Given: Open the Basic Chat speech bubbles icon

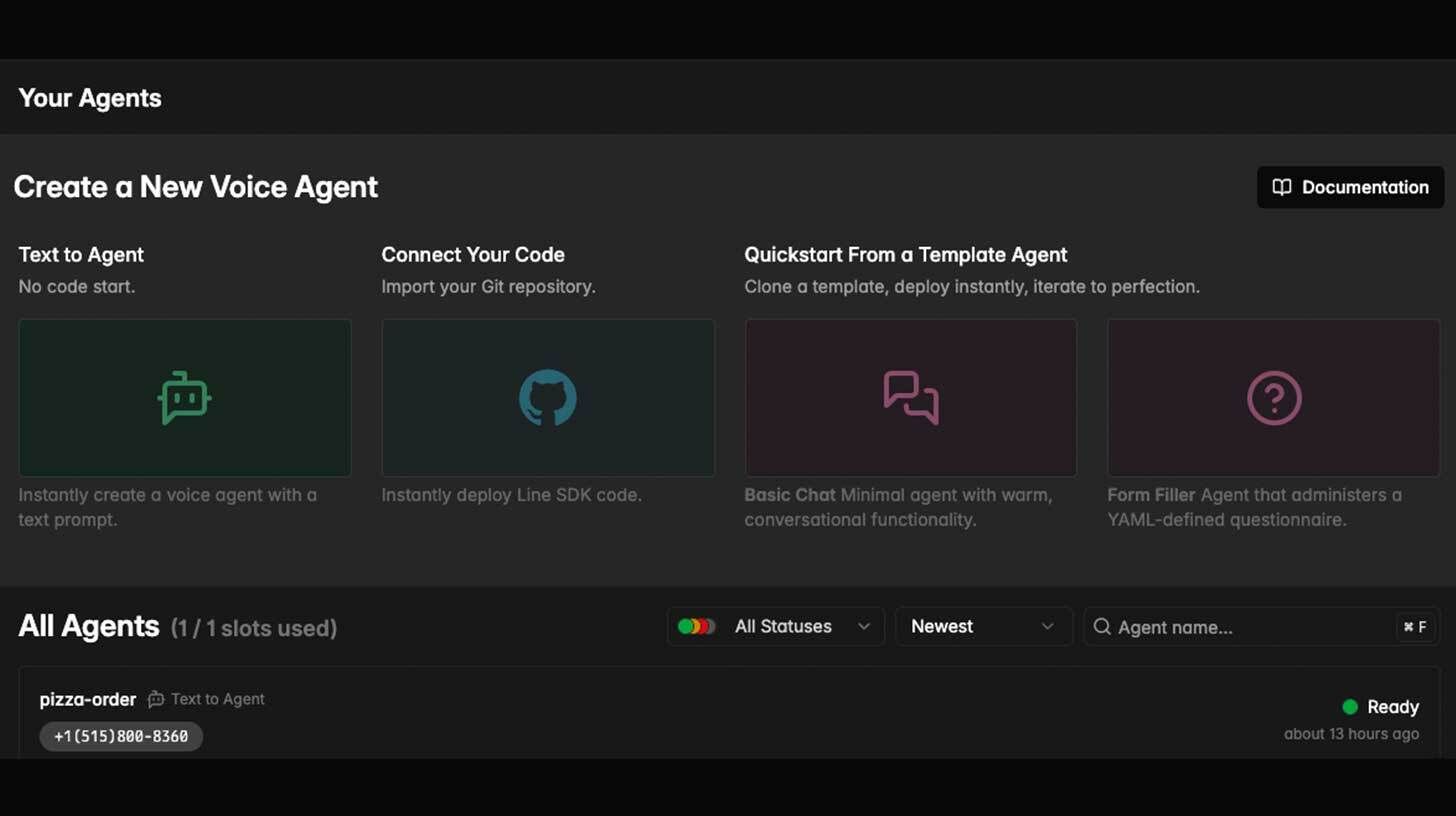Looking at the screenshot, I should point(910,397).
